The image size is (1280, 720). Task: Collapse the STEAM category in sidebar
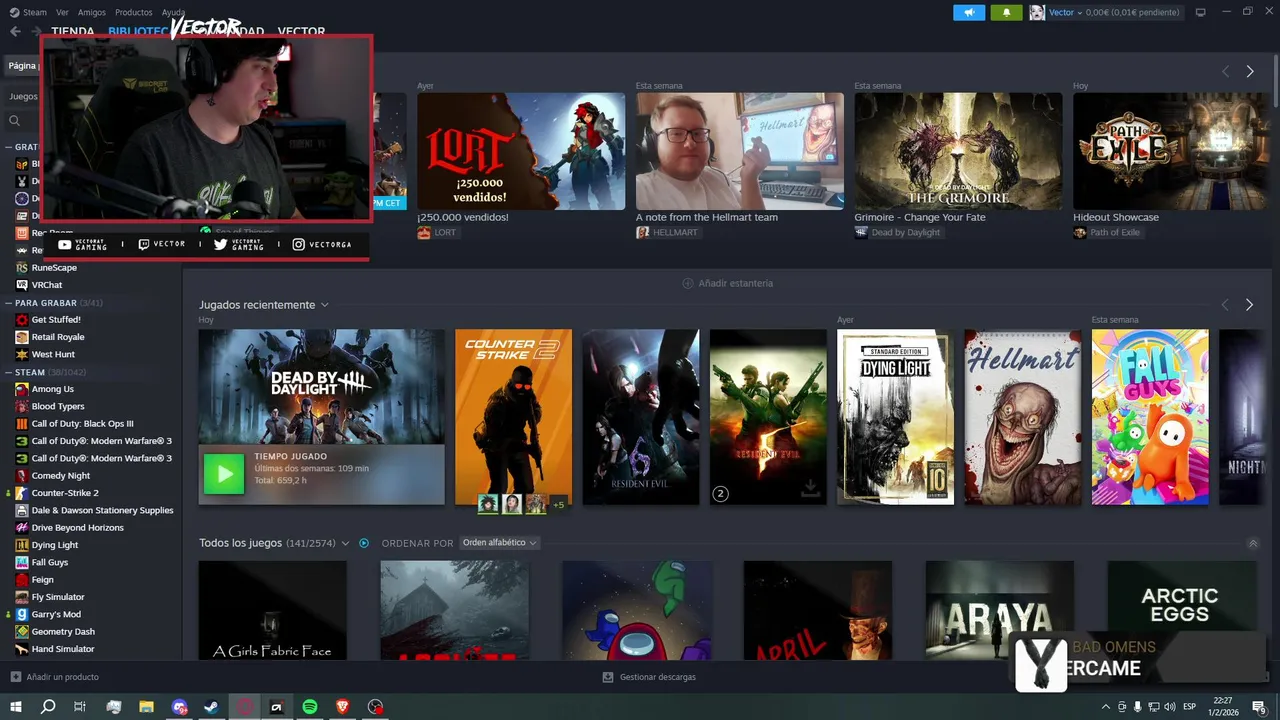point(8,372)
